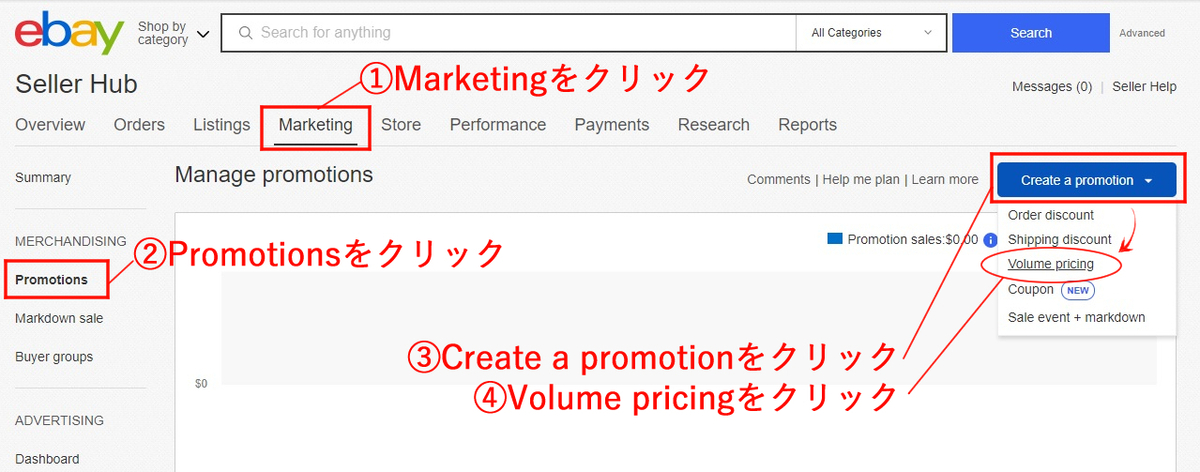The height and width of the screenshot is (472, 1200).
Task: Click the promotion sales info icon
Action: (990, 240)
